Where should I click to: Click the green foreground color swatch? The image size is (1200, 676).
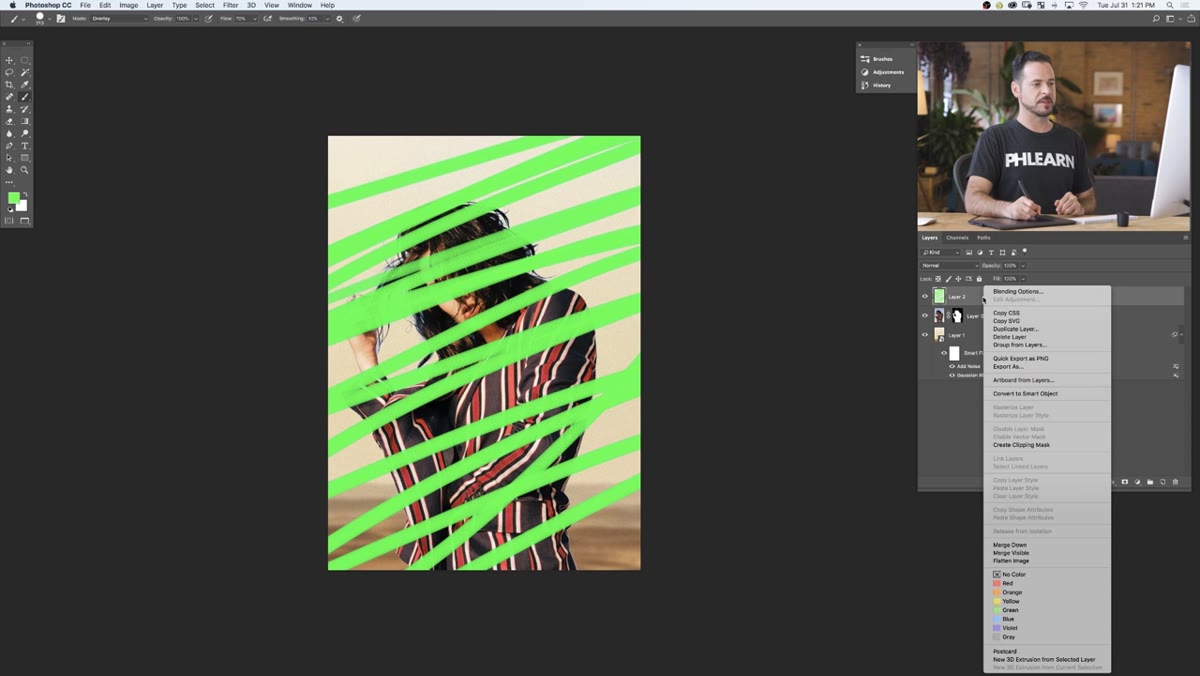pyautogui.click(x=13, y=198)
